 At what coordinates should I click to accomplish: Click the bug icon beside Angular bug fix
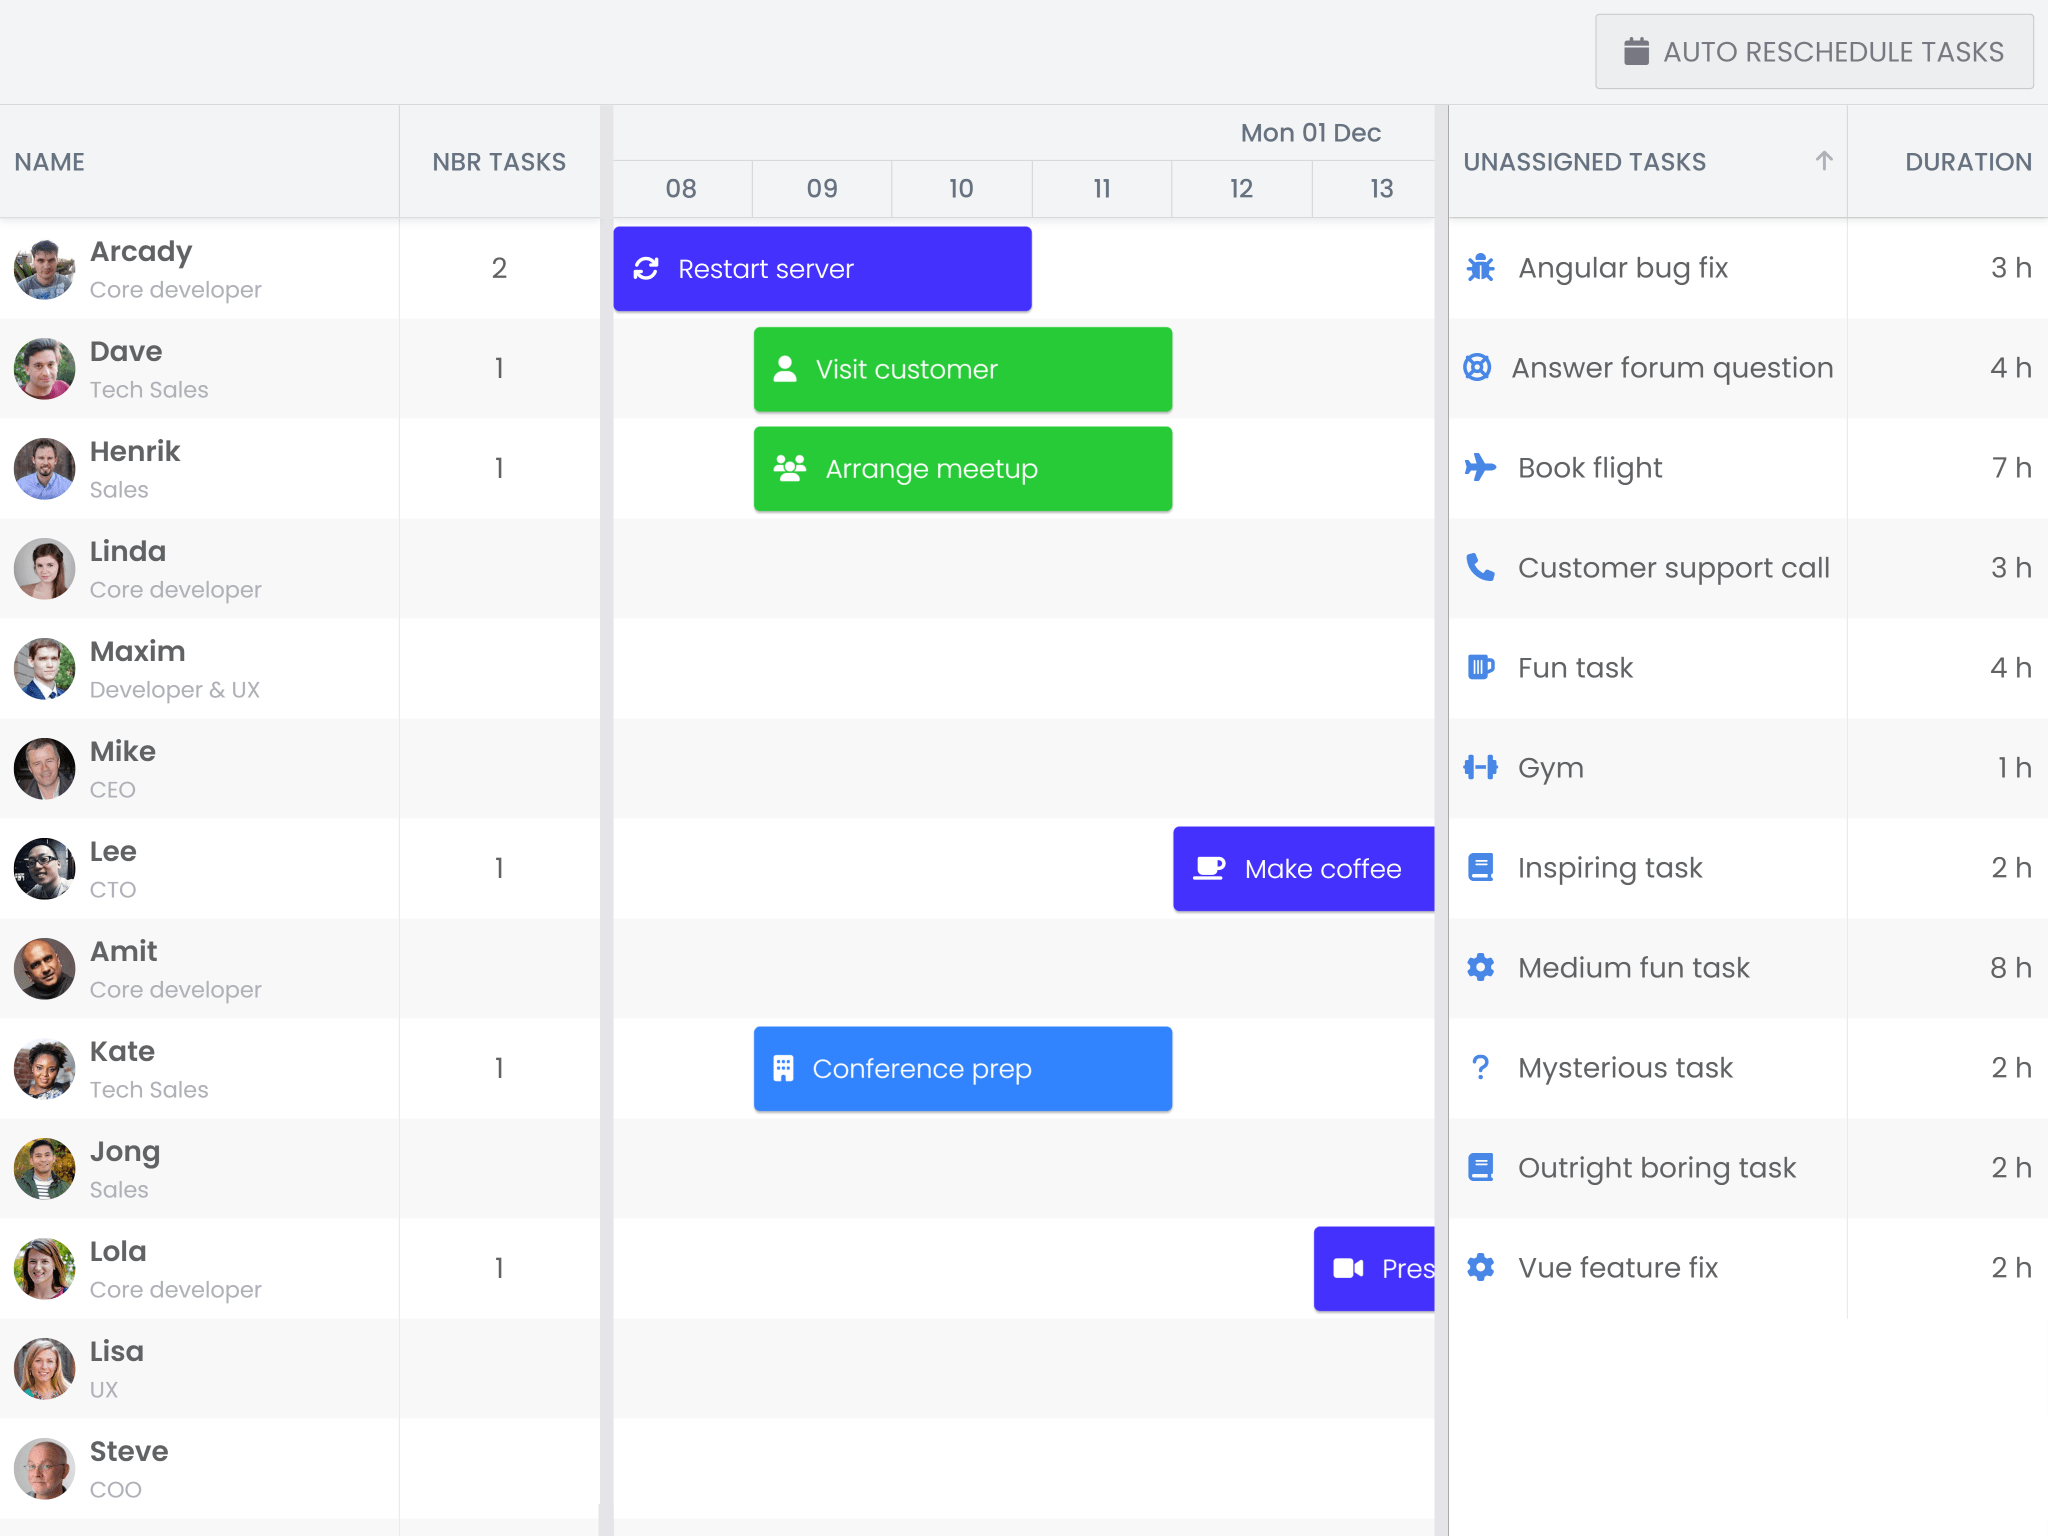(1480, 268)
